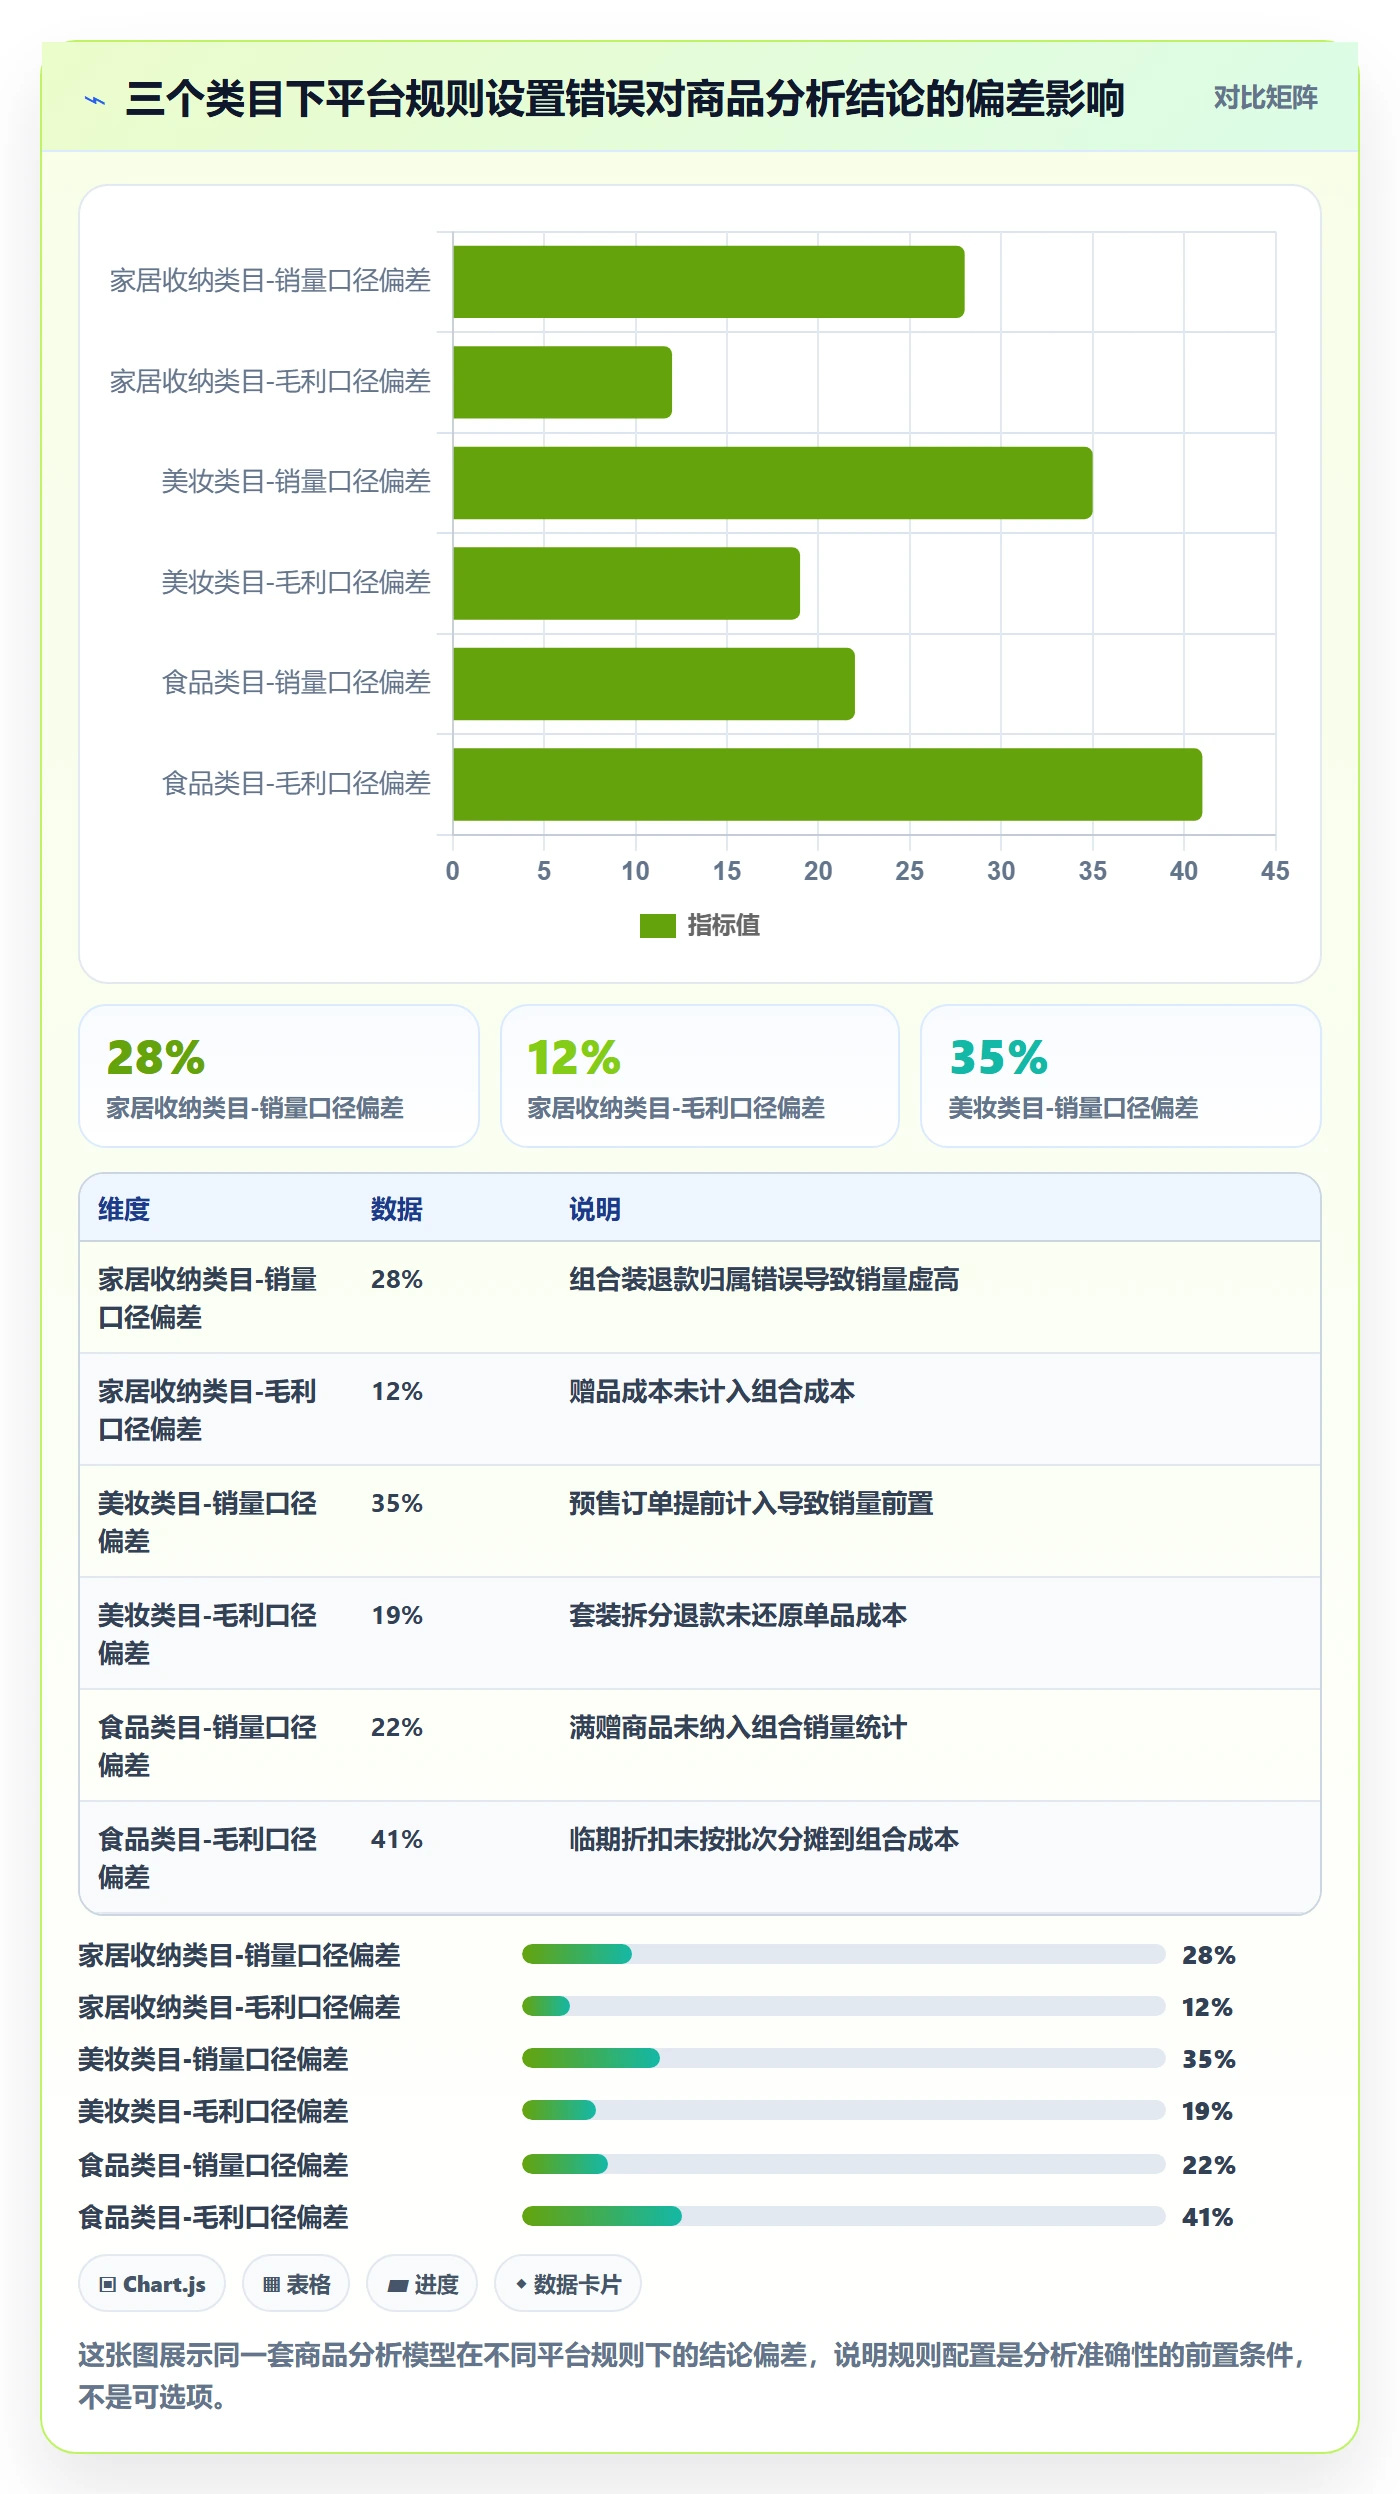Image resolution: width=1400 pixels, height=2494 pixels.
Task: Click the 说明 column header
Action: (595, 1209)
